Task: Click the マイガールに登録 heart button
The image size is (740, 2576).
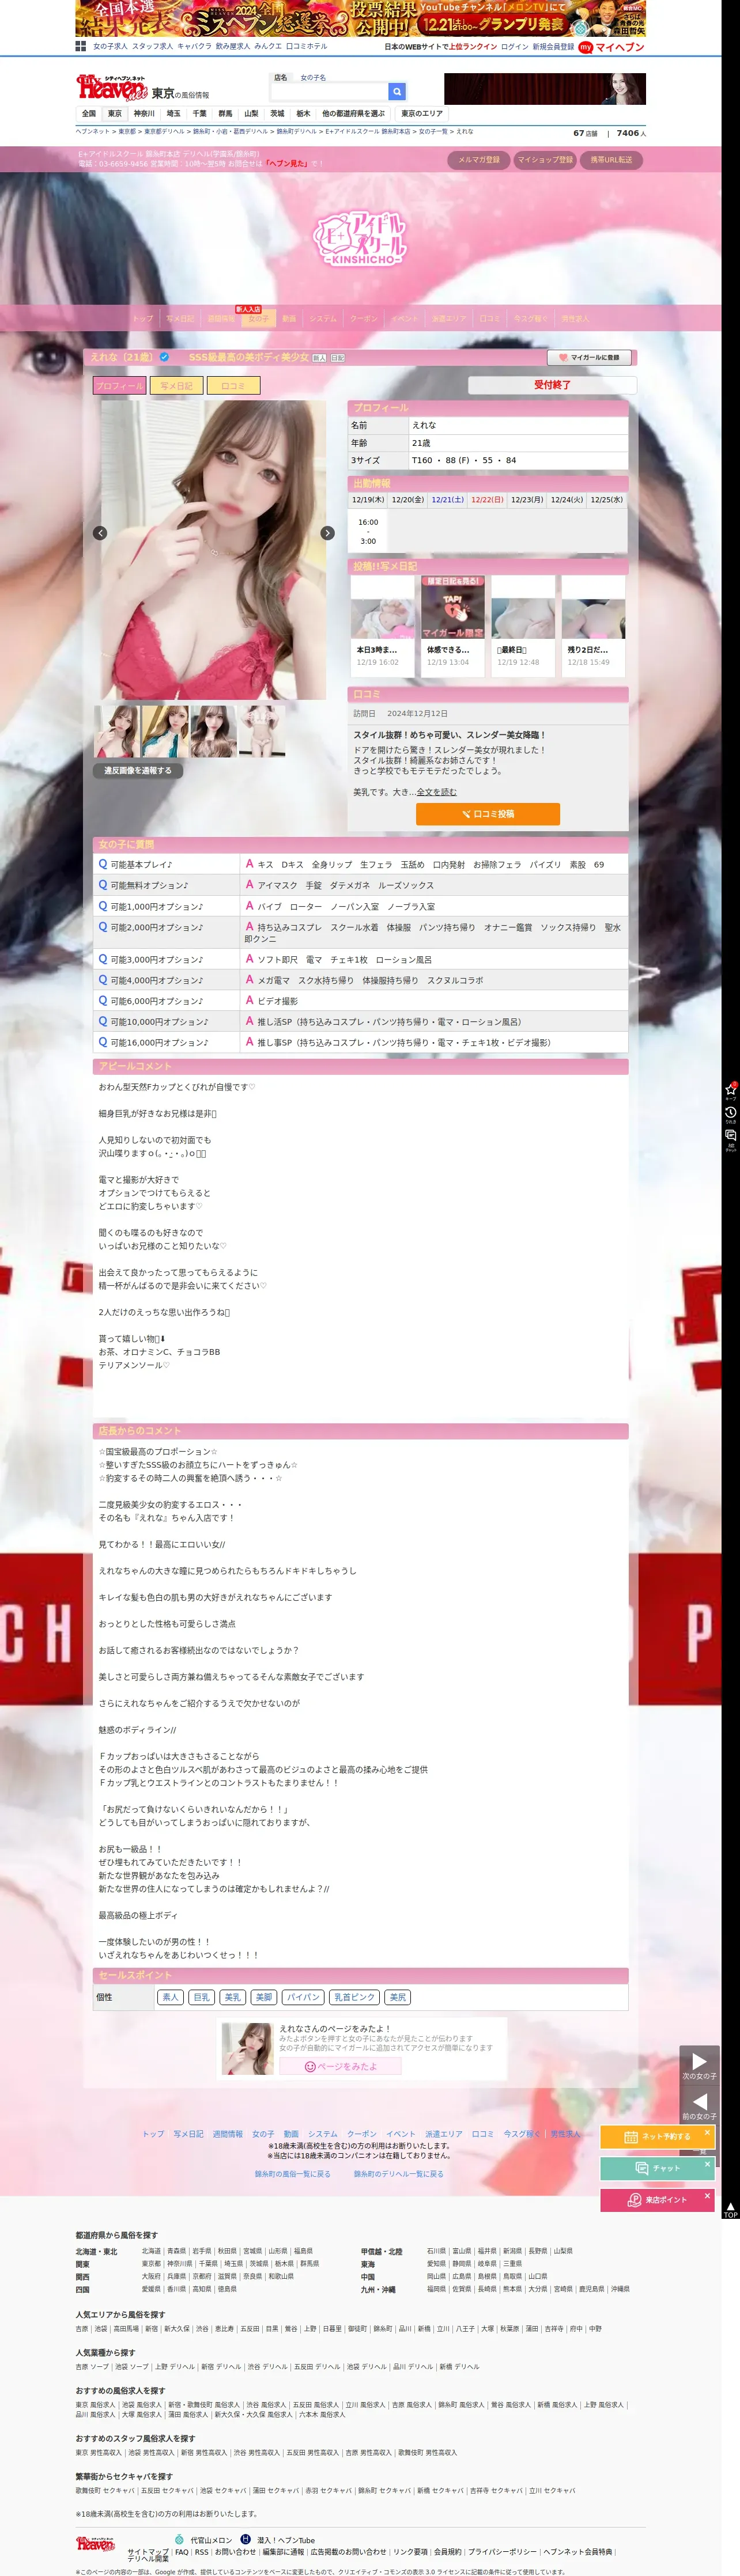Action: click(x=589, y=357)
